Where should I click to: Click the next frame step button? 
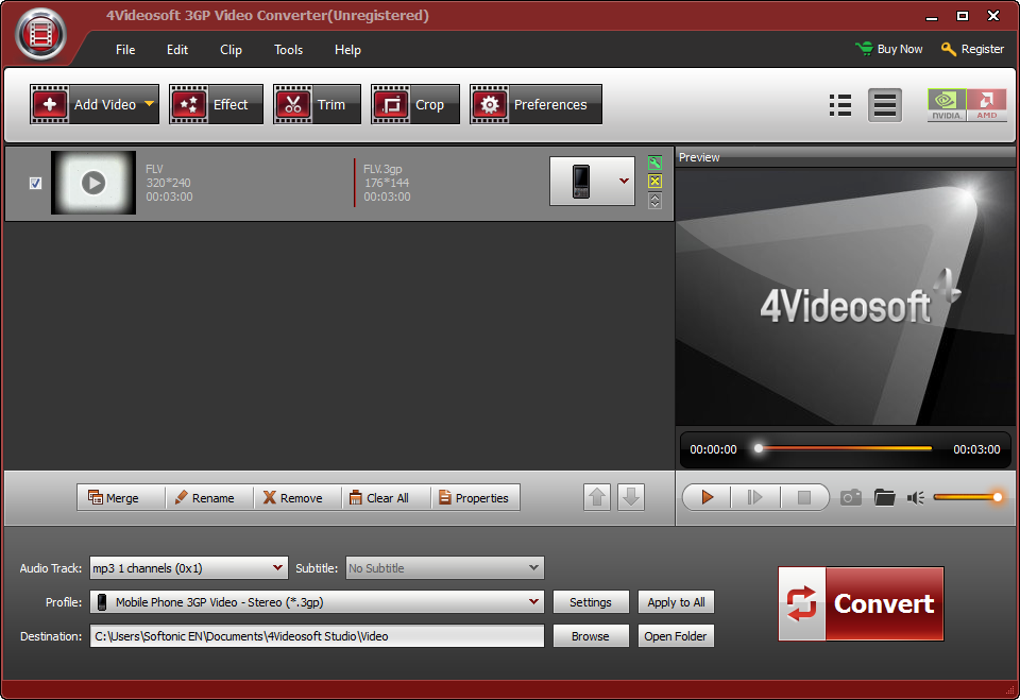click(x=755, y=498)
